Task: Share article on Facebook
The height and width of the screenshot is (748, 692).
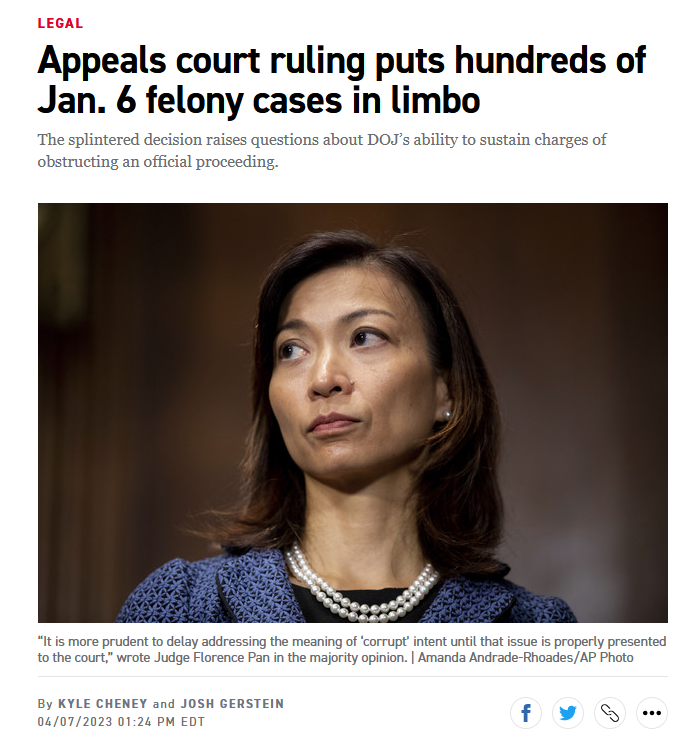Action: click(x=526, y=713)
